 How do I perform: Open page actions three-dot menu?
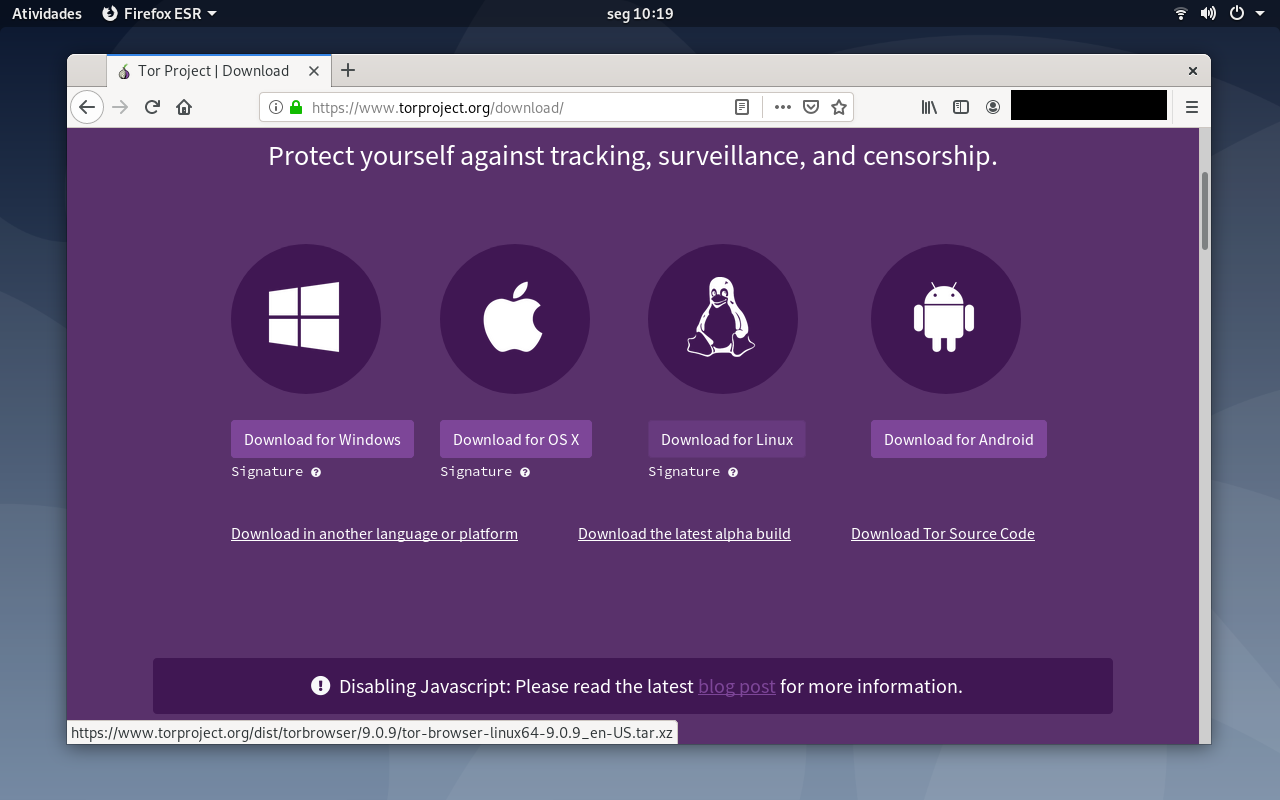point(783,107)
